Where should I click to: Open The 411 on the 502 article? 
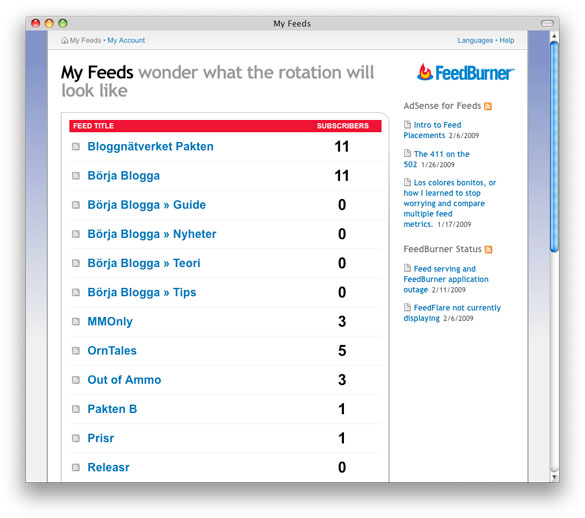[437, 159]
